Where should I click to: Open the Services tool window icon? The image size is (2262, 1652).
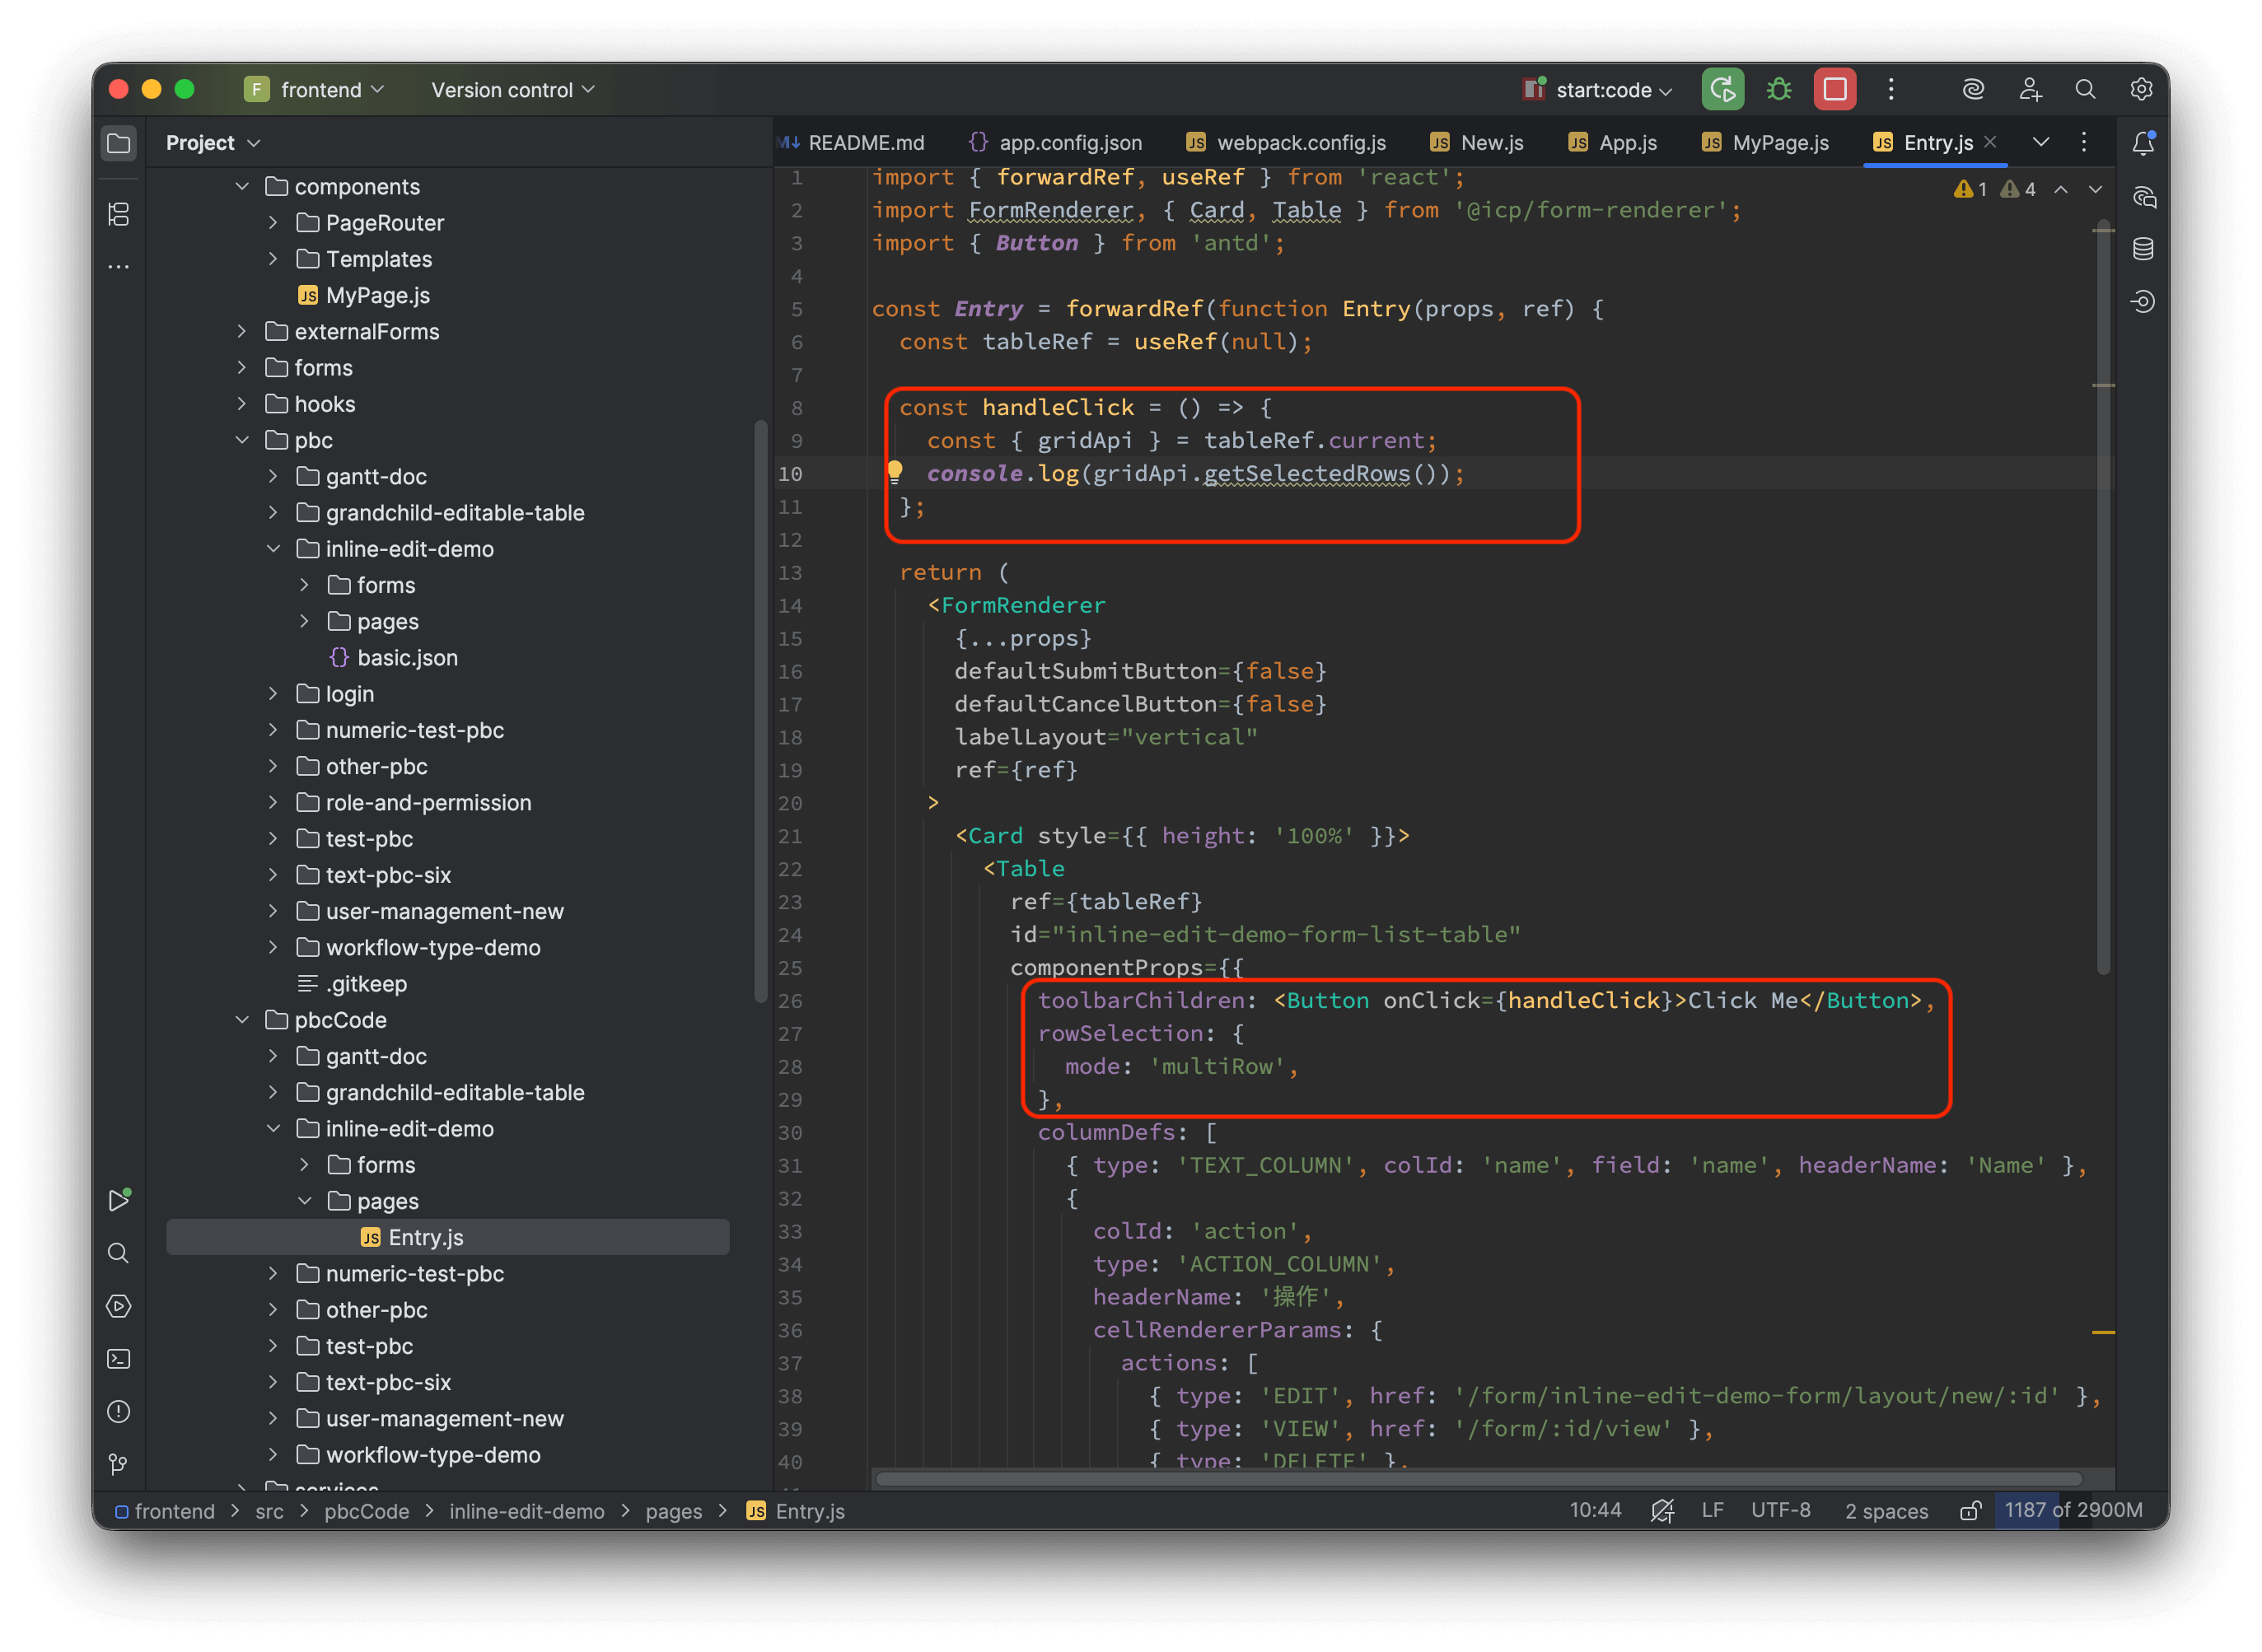(x=118, y=1305)
